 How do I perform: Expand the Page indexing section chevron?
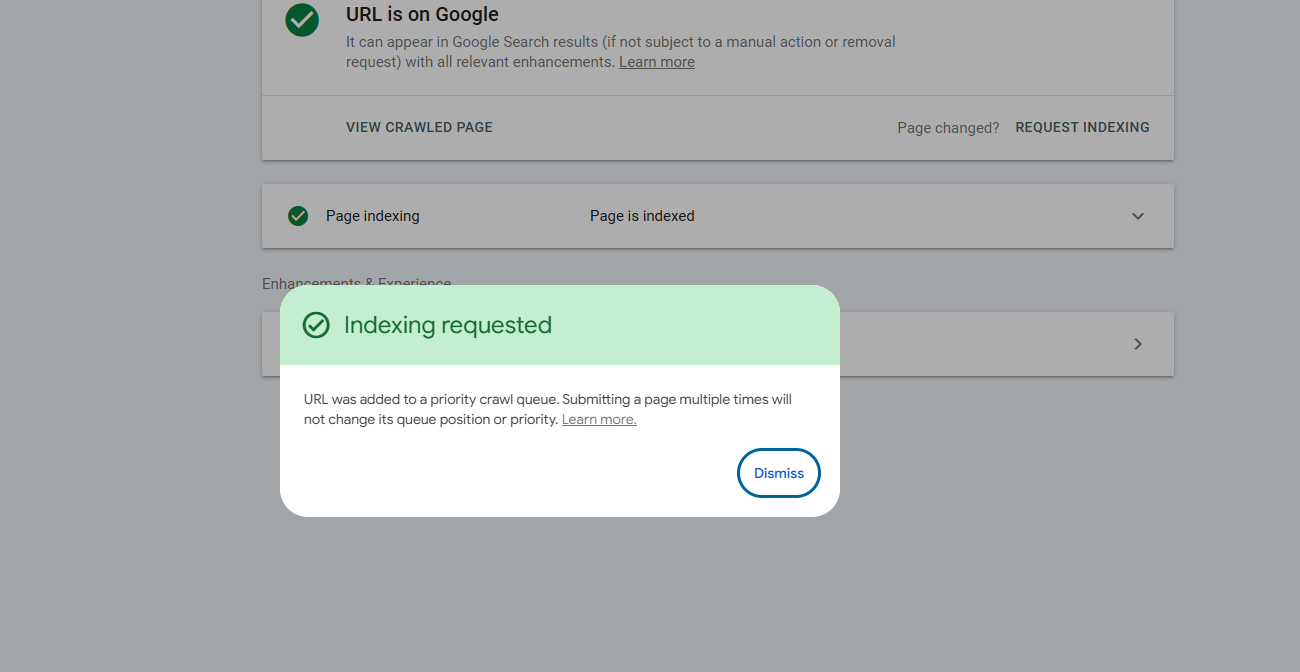pos(1138,216)
